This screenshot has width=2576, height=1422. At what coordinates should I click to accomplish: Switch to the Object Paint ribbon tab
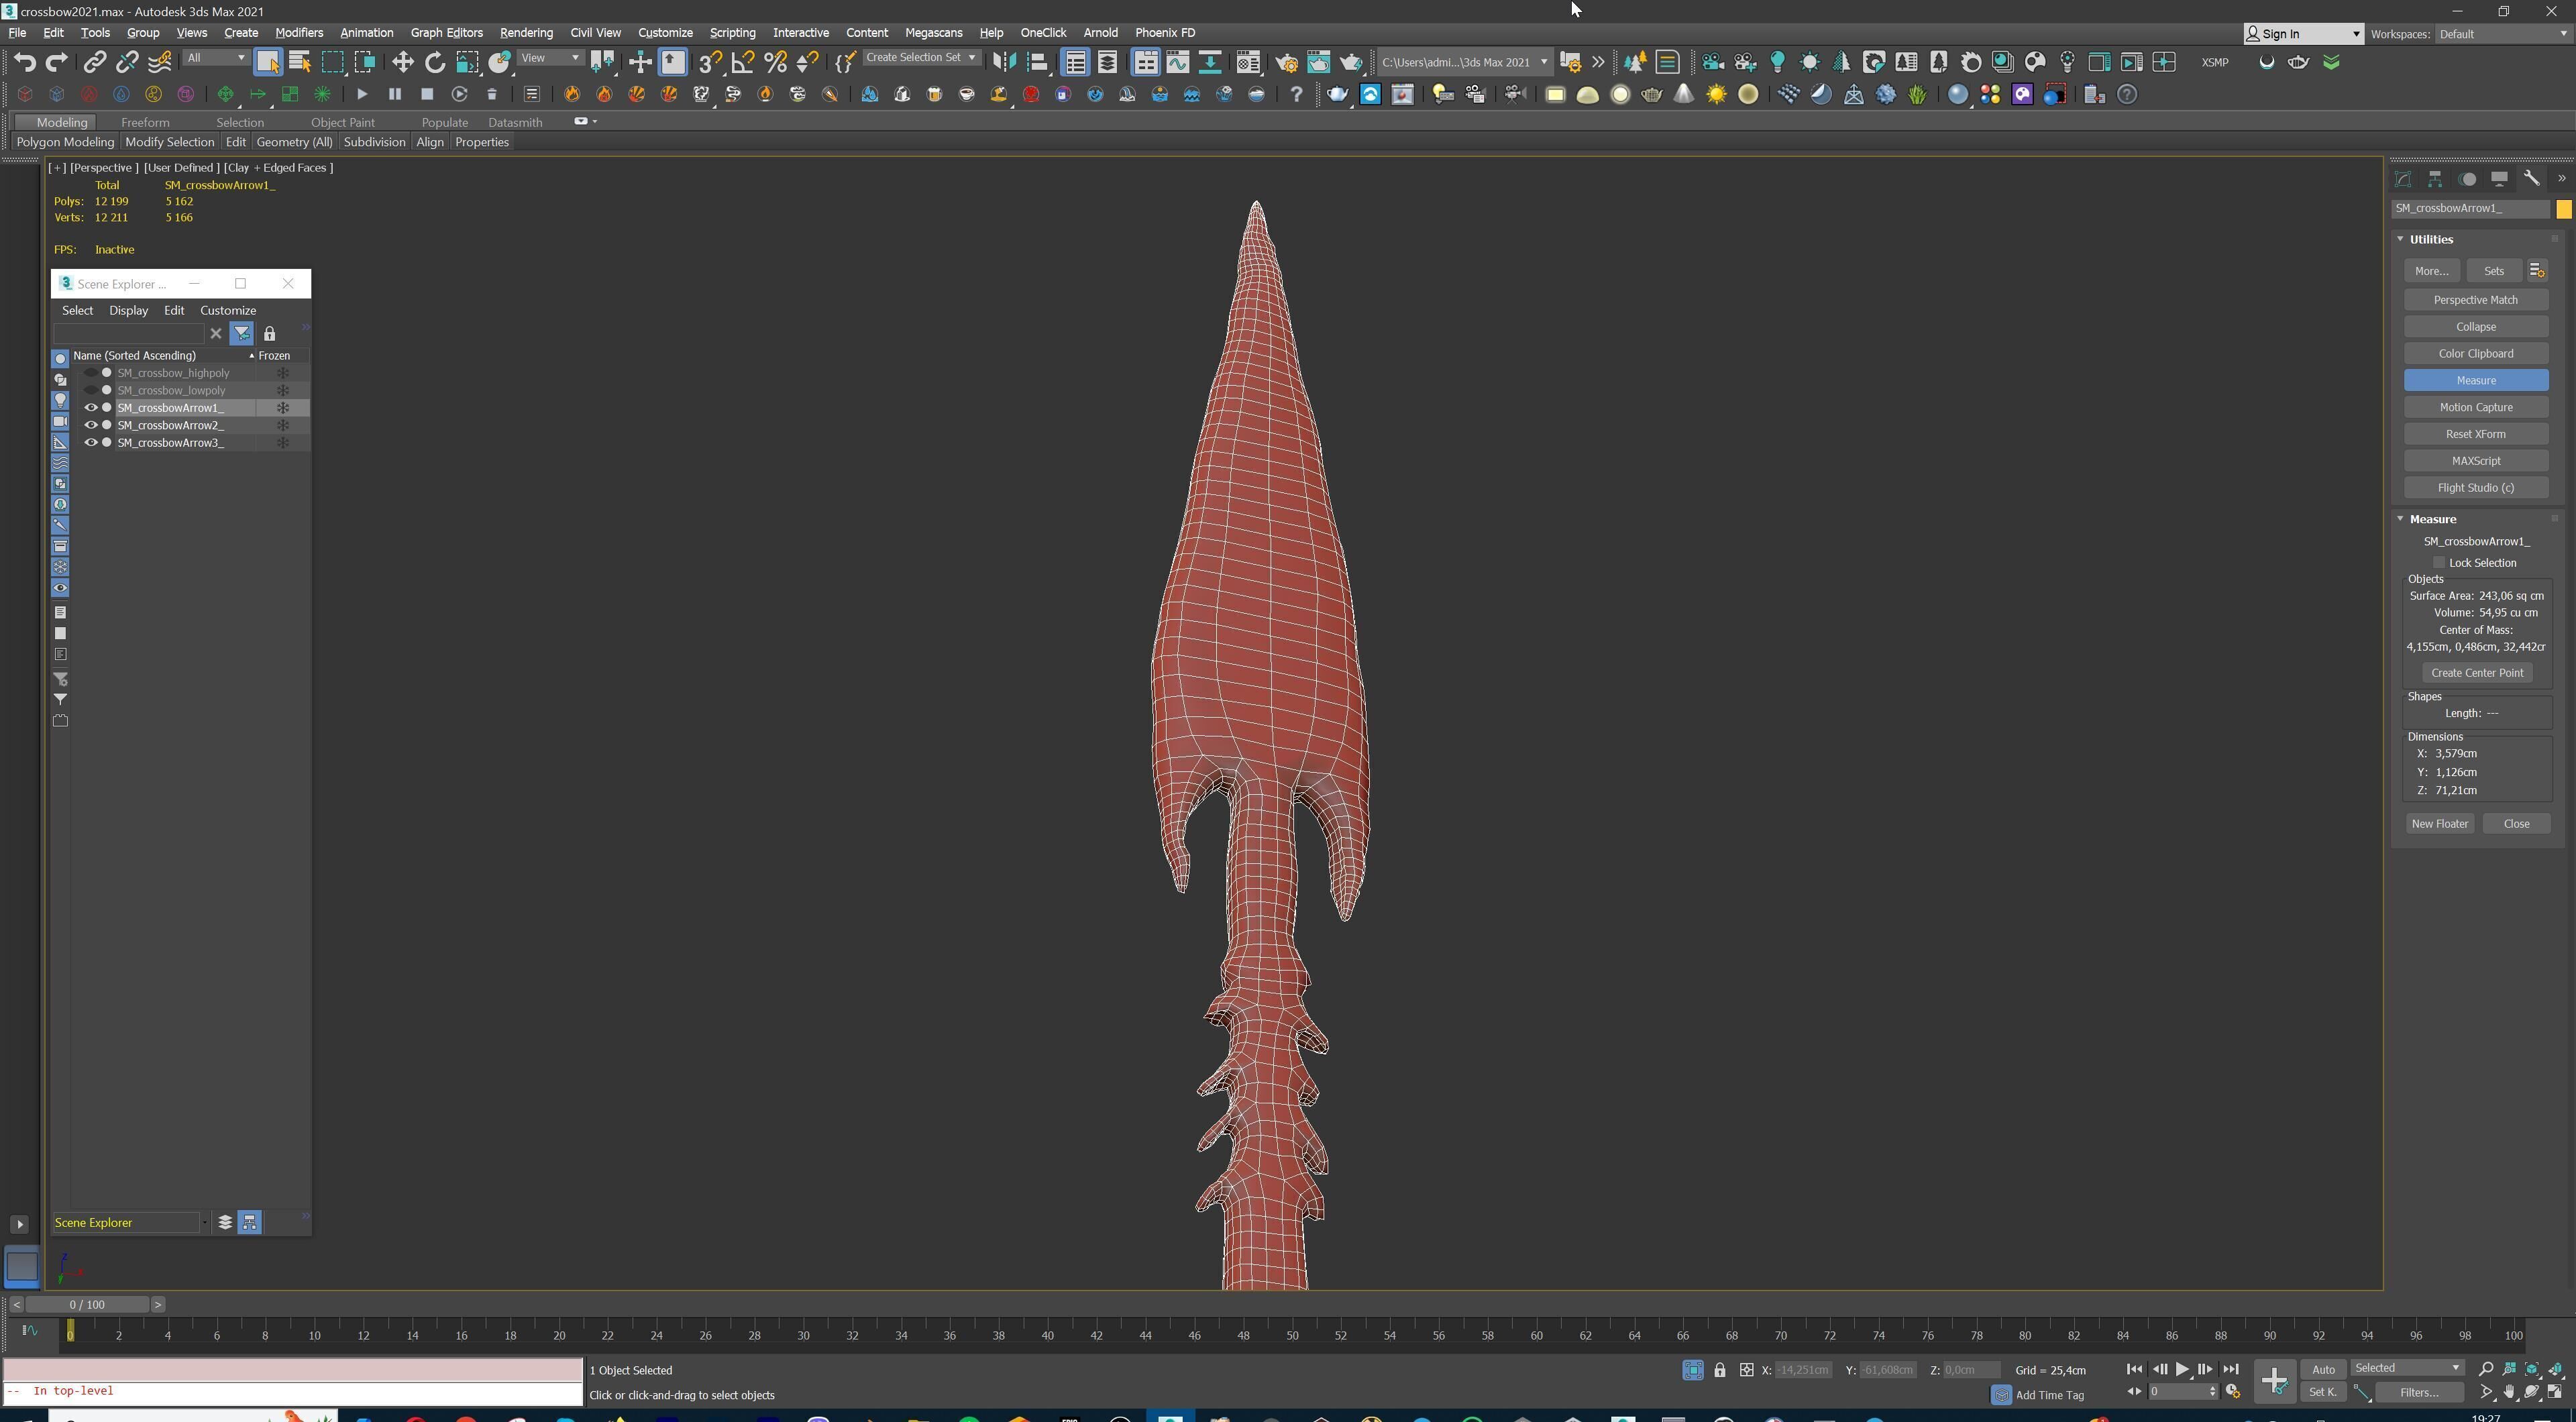(342, 122)
